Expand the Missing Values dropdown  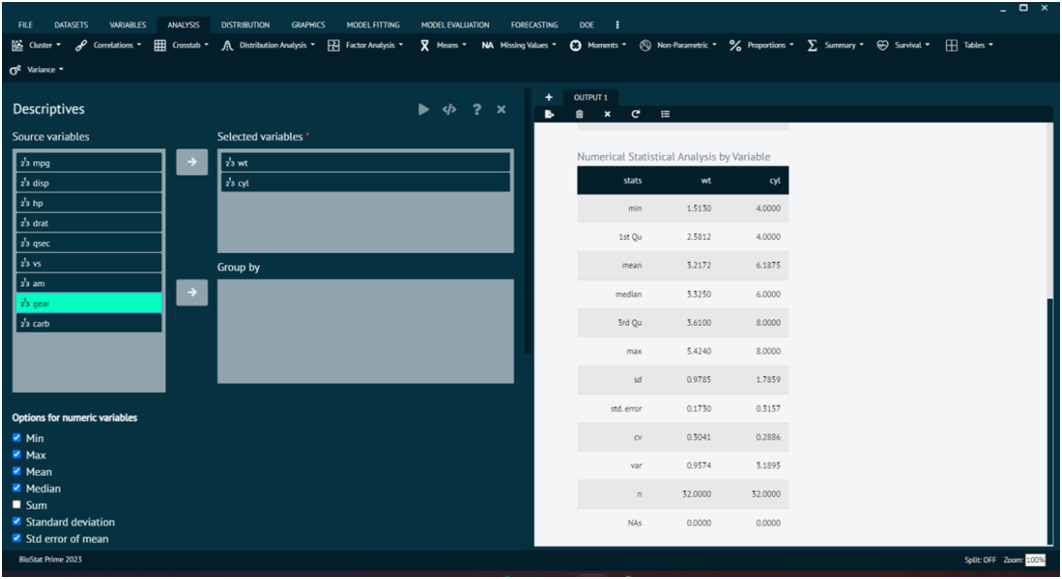click(x=519, y=45)
